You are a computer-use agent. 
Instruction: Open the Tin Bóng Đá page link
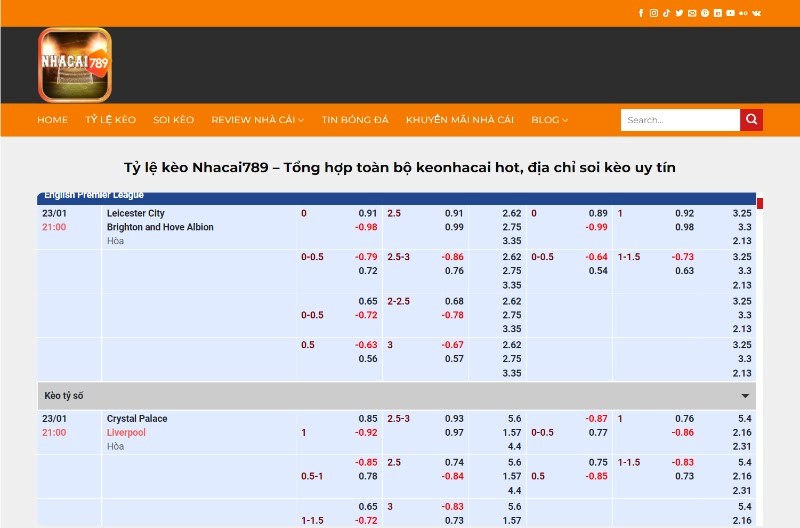click(355, 120)
